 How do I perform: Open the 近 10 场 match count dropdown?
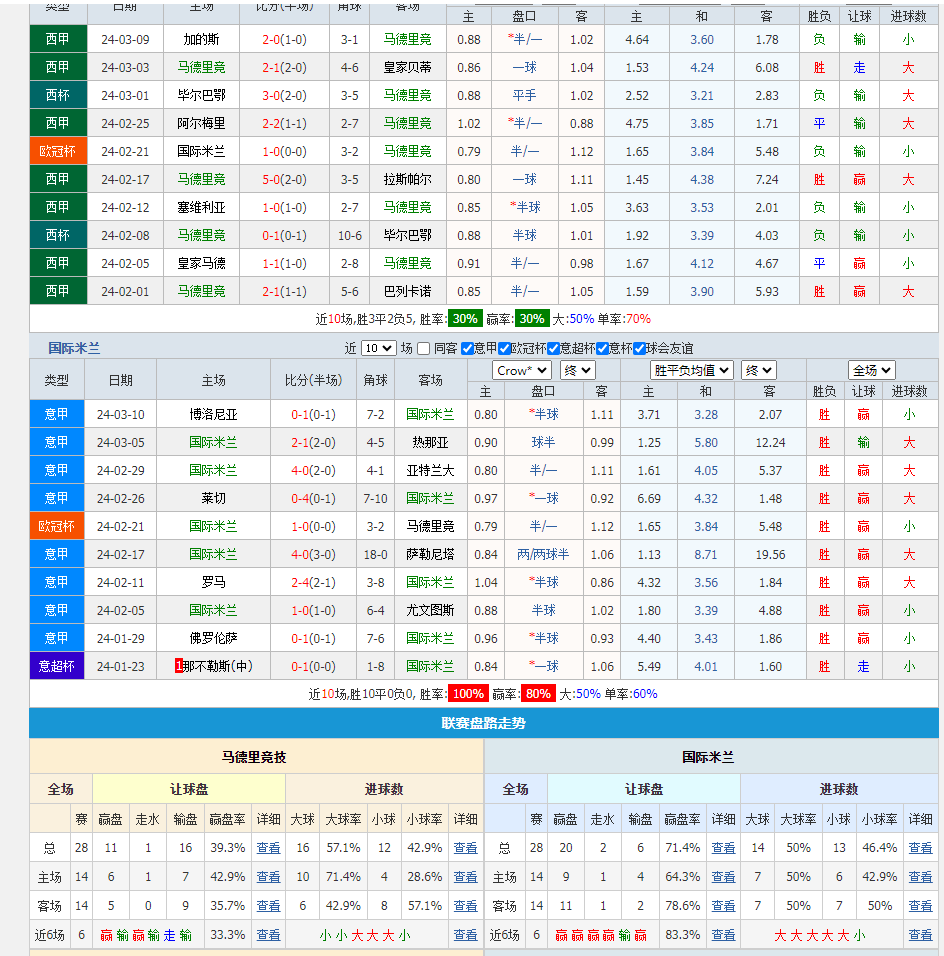pos(378,349)
